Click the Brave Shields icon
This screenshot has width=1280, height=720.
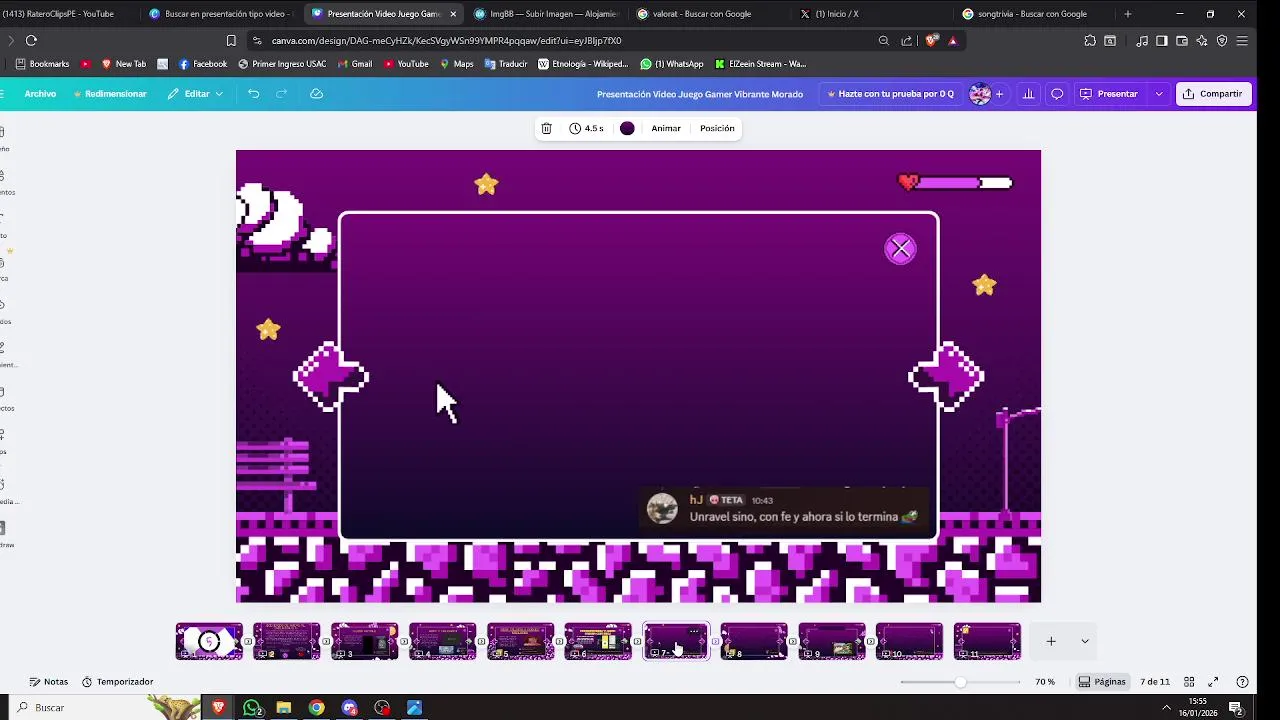coord(932,40)
